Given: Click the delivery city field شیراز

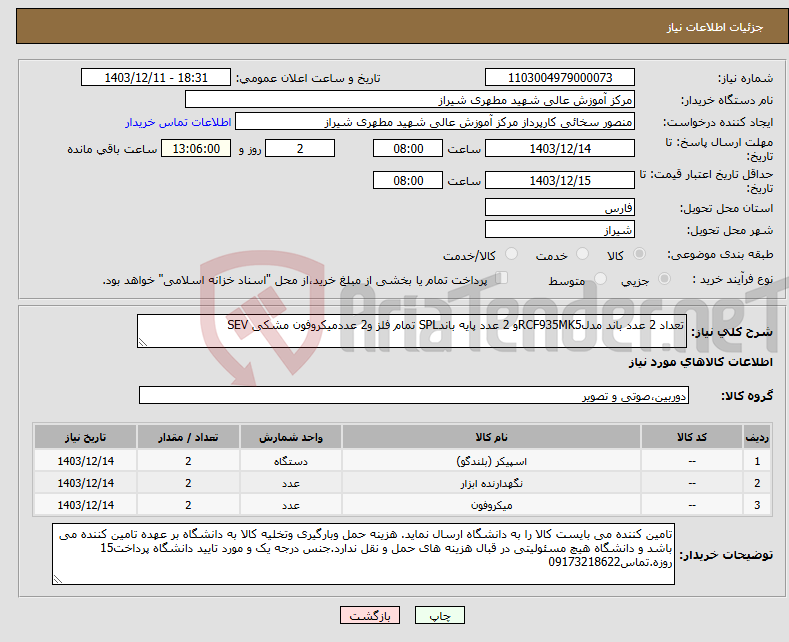Looking at the screenshot, I should [x=560, y=229].
